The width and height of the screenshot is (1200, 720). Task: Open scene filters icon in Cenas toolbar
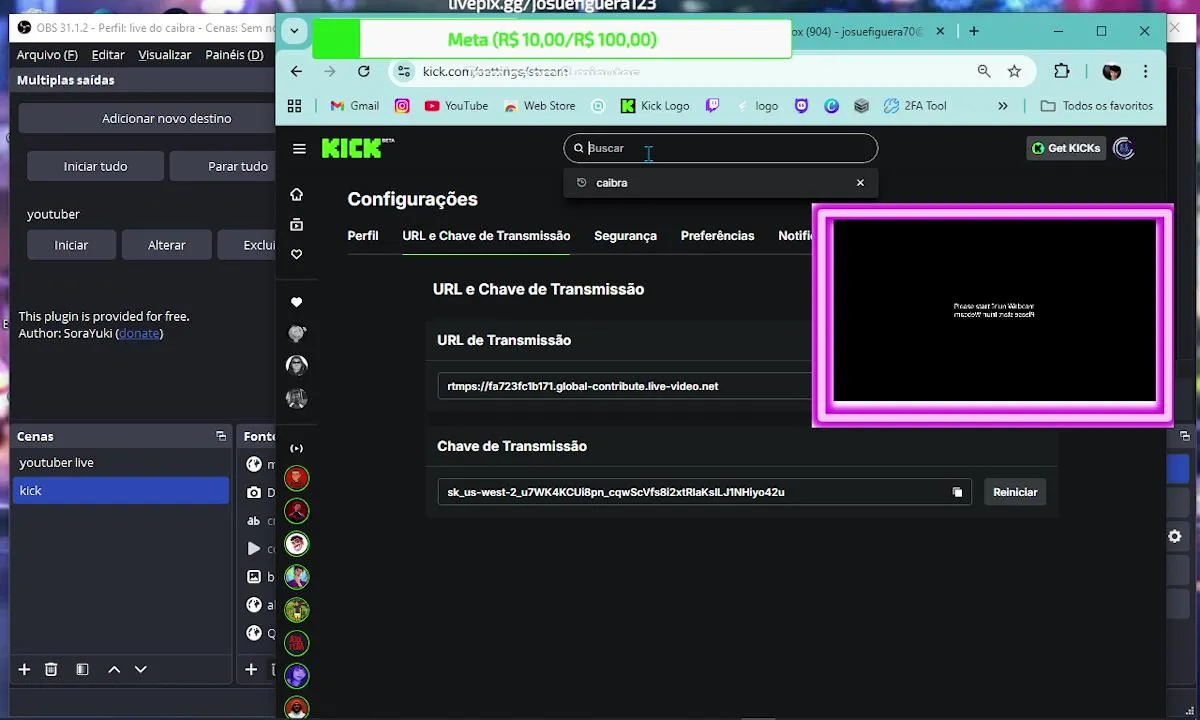[83, 669]
